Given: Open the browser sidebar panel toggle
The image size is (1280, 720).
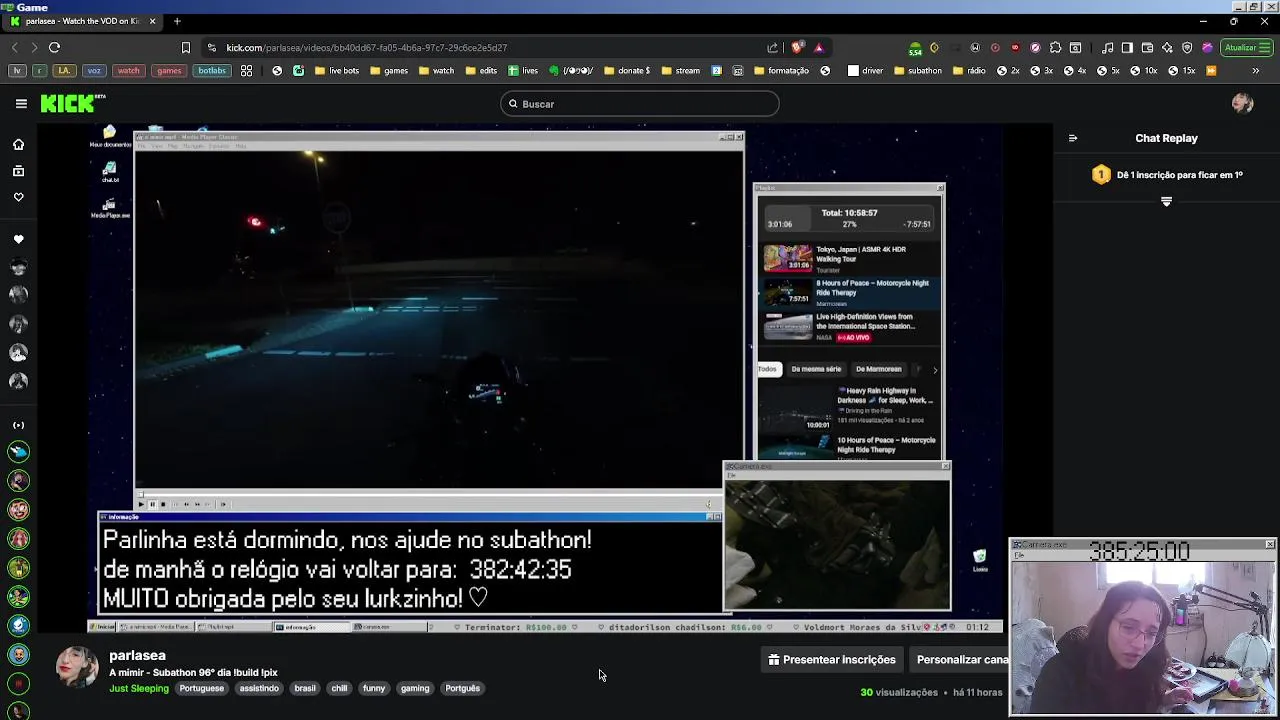Looking at the screenshot, I should pos(1127,47).
